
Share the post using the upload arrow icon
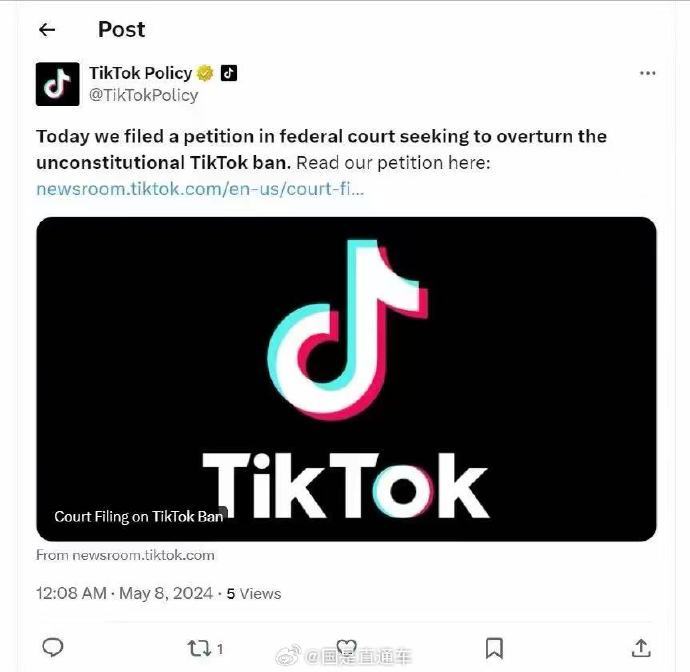coord(641,648)
